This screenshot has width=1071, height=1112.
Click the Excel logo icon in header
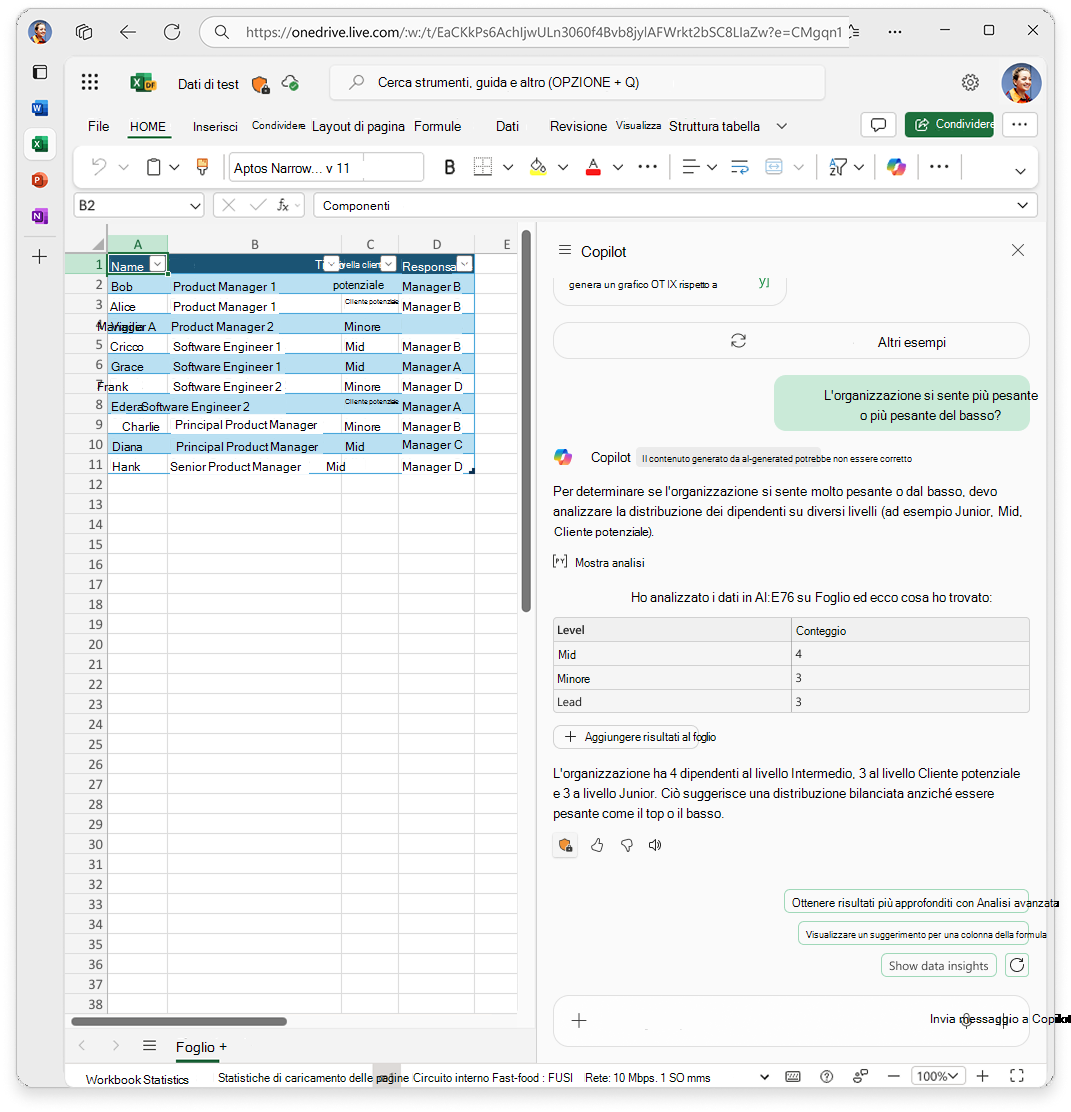tap(143, 83)
